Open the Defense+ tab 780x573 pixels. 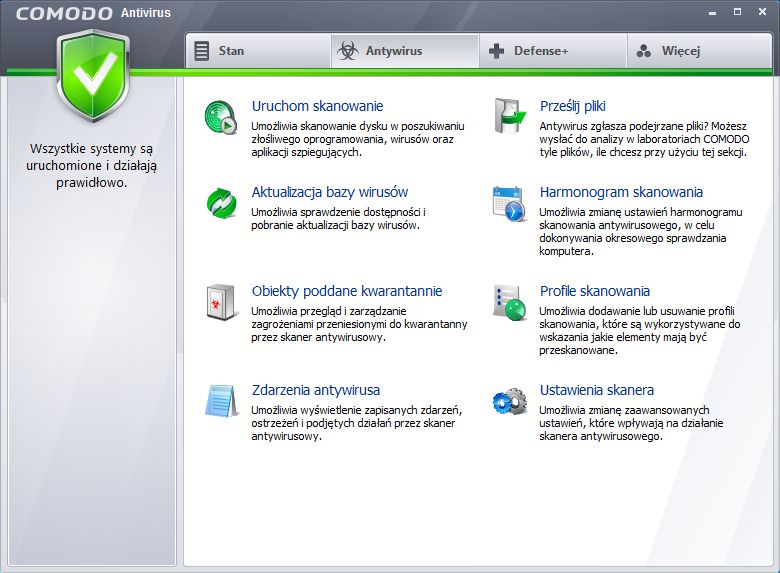(x=553, y=51)
